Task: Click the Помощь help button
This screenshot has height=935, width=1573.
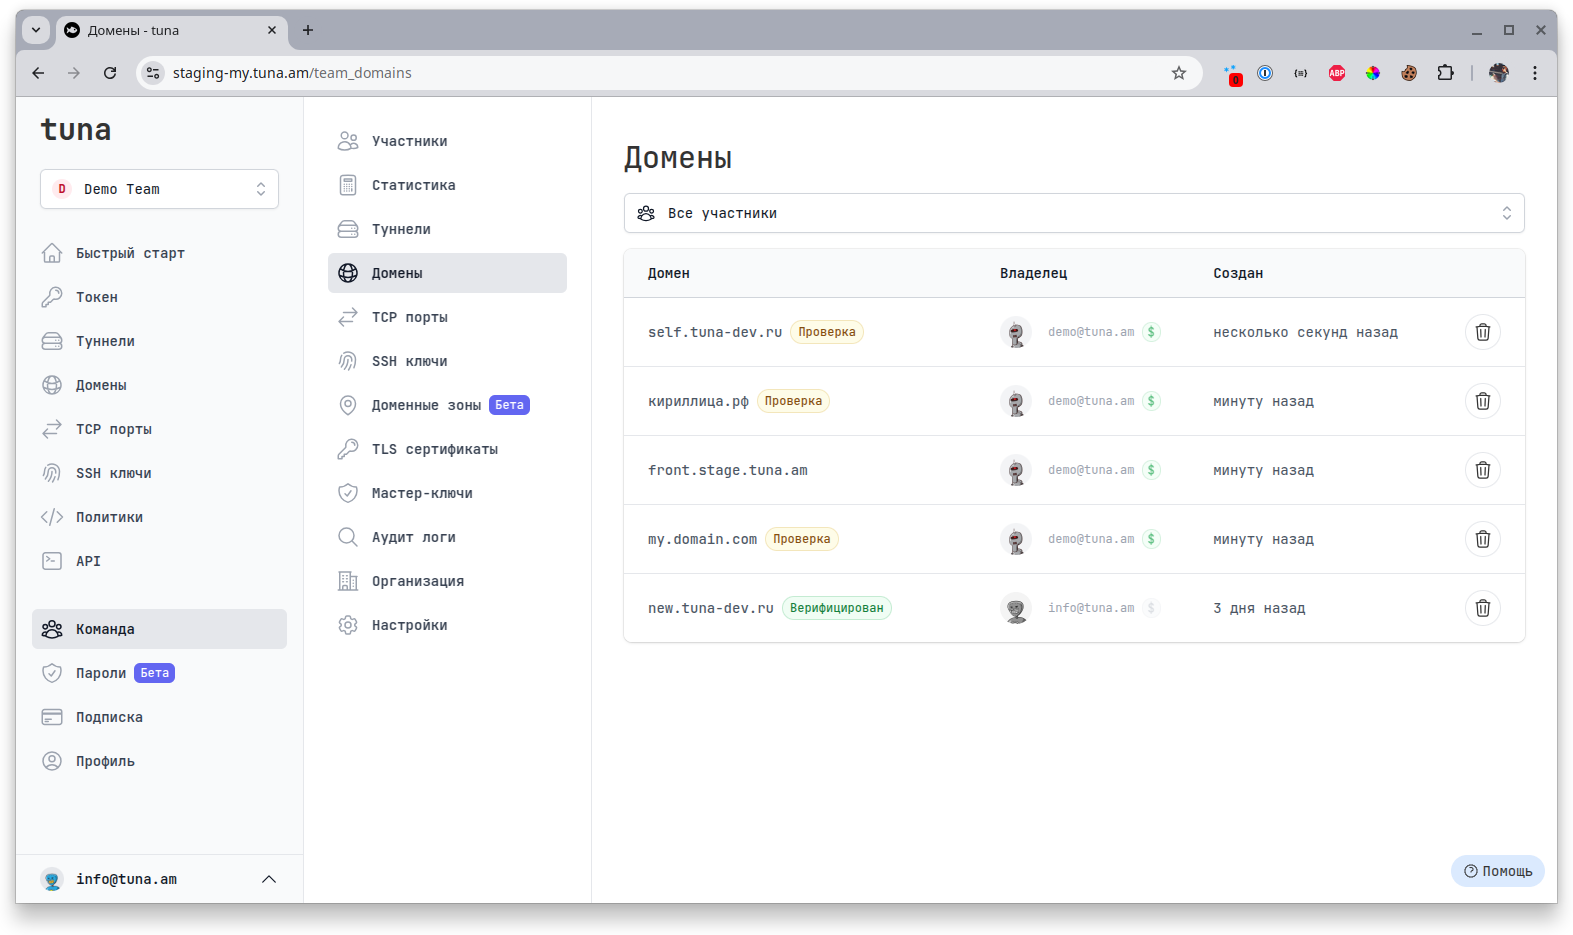Action: coord(1497,871)
